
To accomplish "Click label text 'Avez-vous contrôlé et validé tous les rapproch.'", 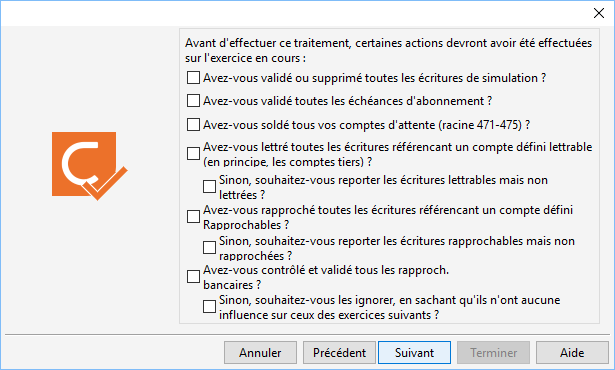I will point(326,270).
